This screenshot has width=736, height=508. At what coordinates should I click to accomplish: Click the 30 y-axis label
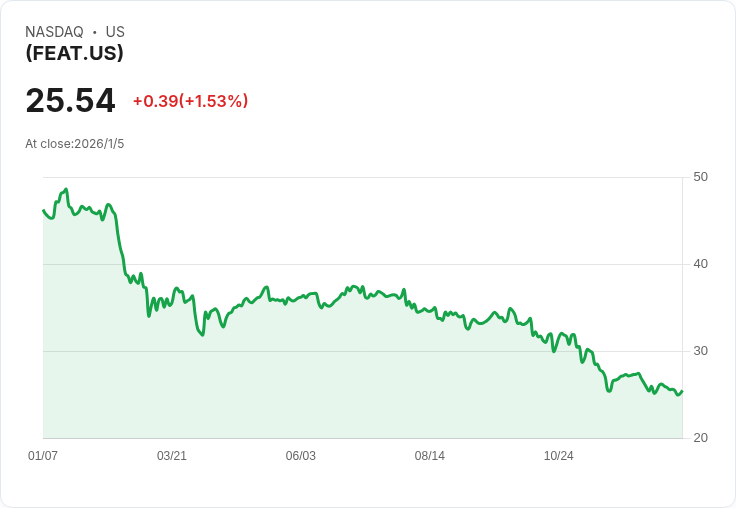tap(700, 351)
